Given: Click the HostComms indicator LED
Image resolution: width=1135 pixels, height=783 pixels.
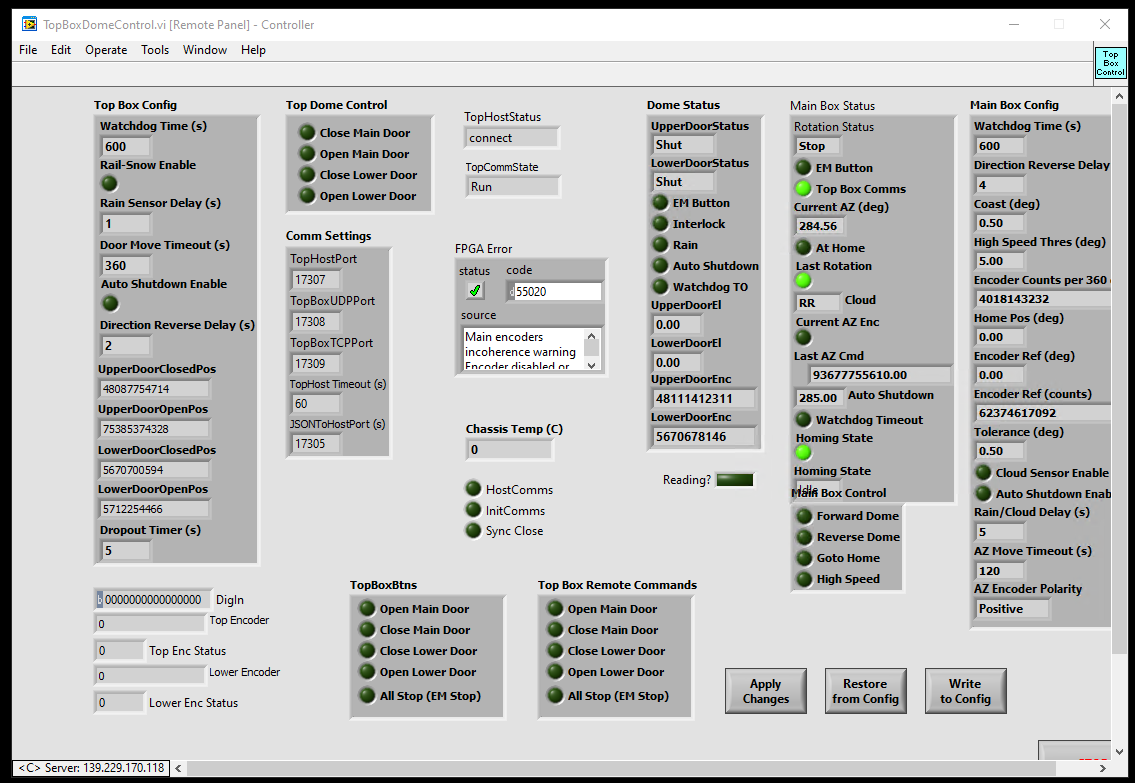Looking at the screenshot, I should pos(473,489).
